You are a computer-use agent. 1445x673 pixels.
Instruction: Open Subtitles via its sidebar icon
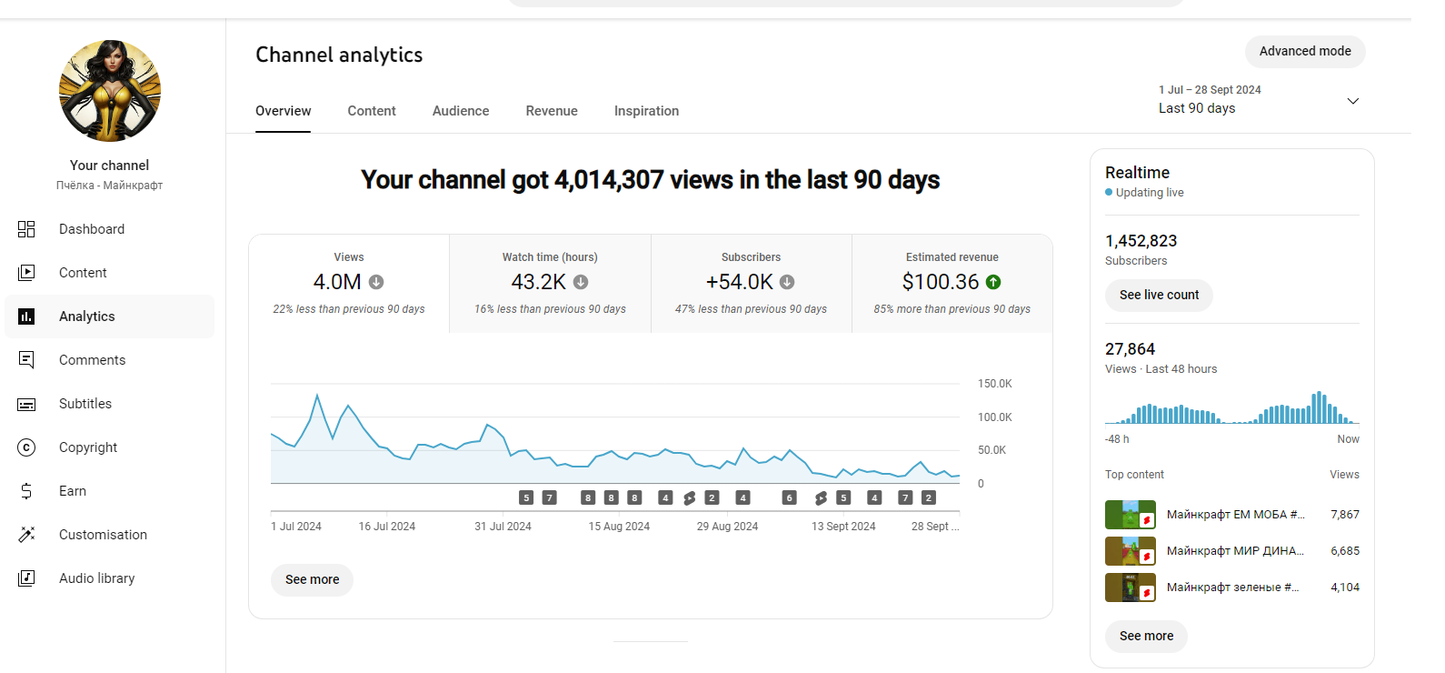click(x=27, y=404)
